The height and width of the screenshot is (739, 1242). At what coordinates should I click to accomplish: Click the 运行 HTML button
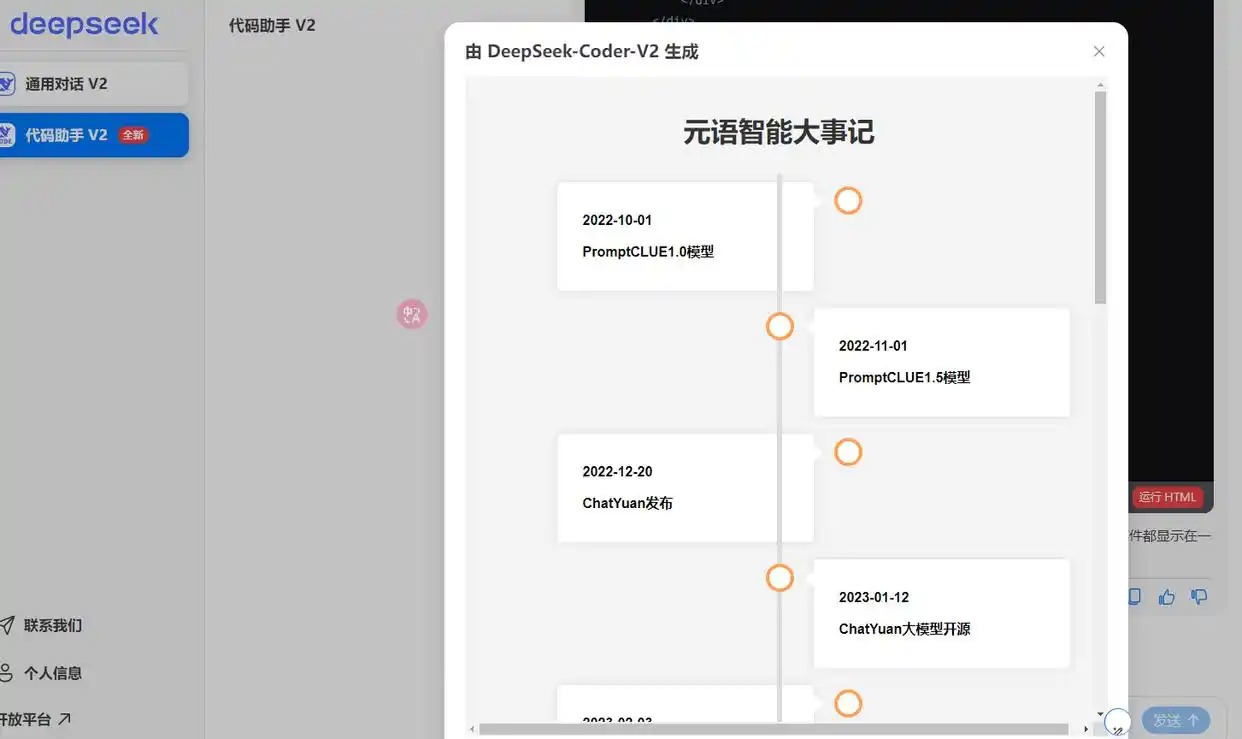pyautogui.click(x=1167, y=497)
